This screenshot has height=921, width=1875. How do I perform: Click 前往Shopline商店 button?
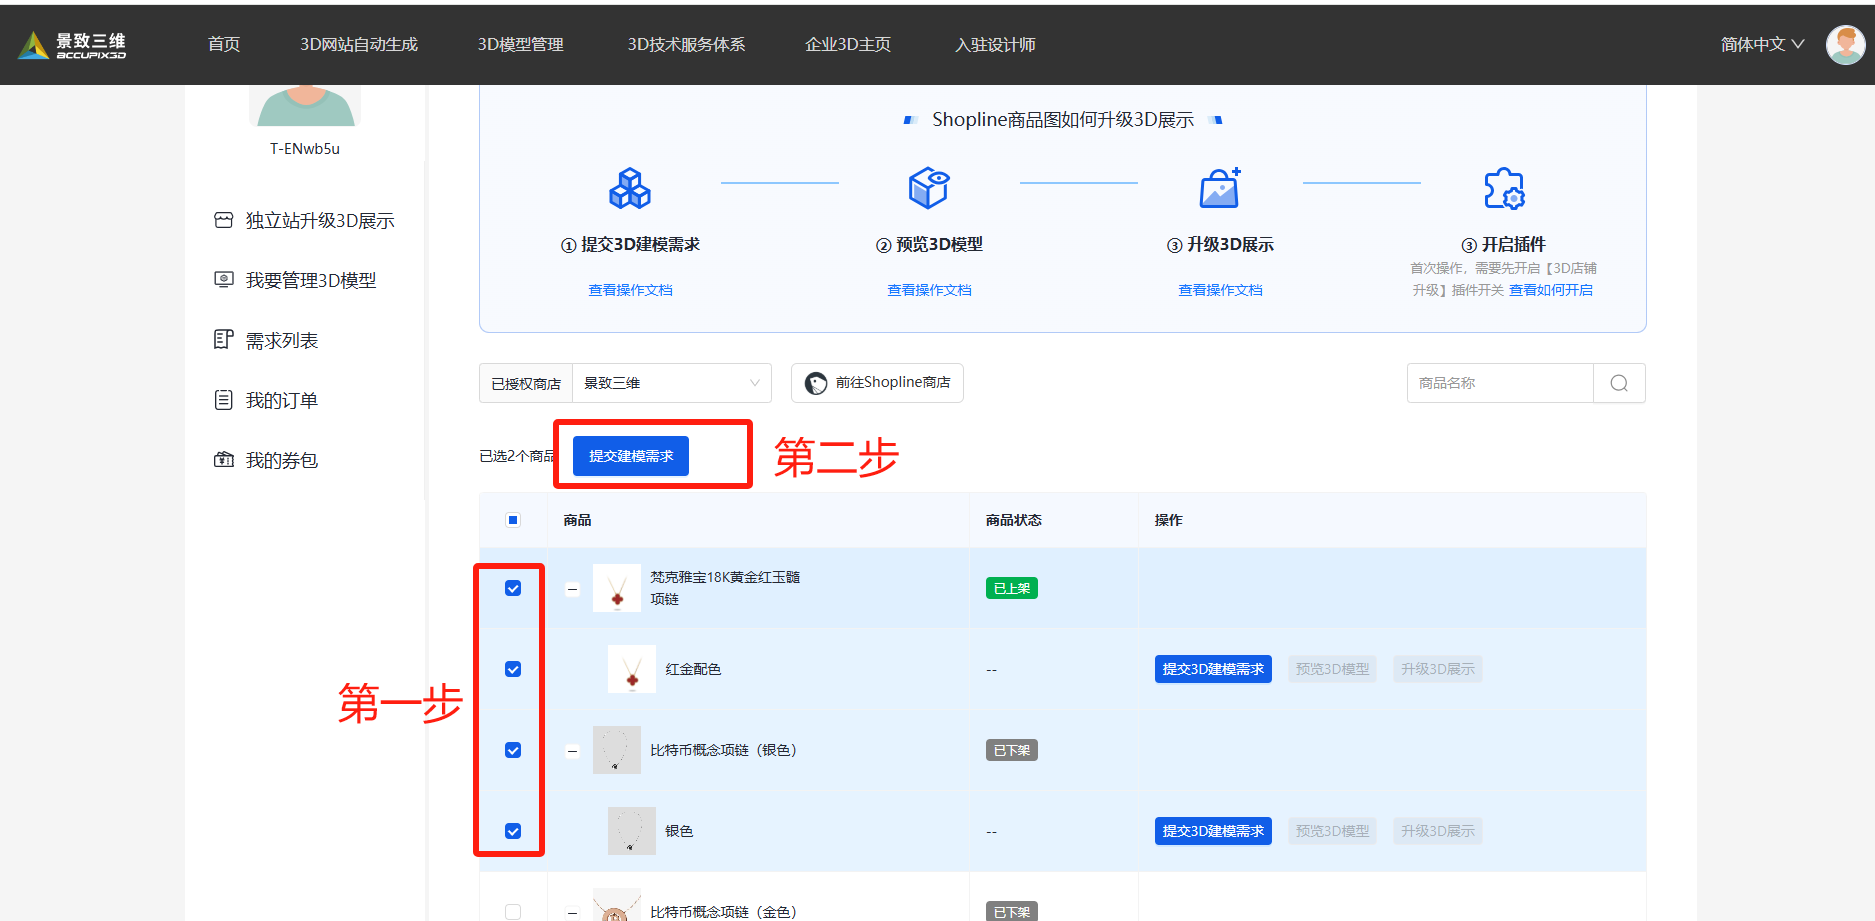pos(877,383)
